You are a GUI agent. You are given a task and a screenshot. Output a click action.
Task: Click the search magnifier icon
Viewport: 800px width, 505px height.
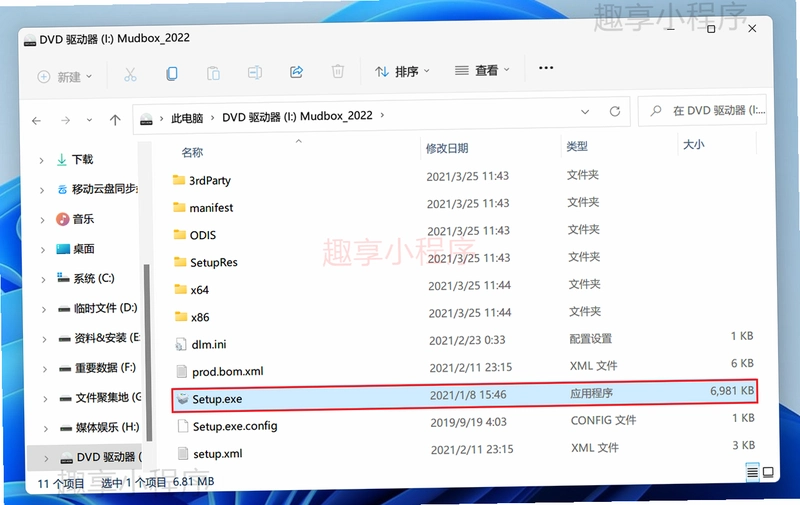click(x=656, y=110)
